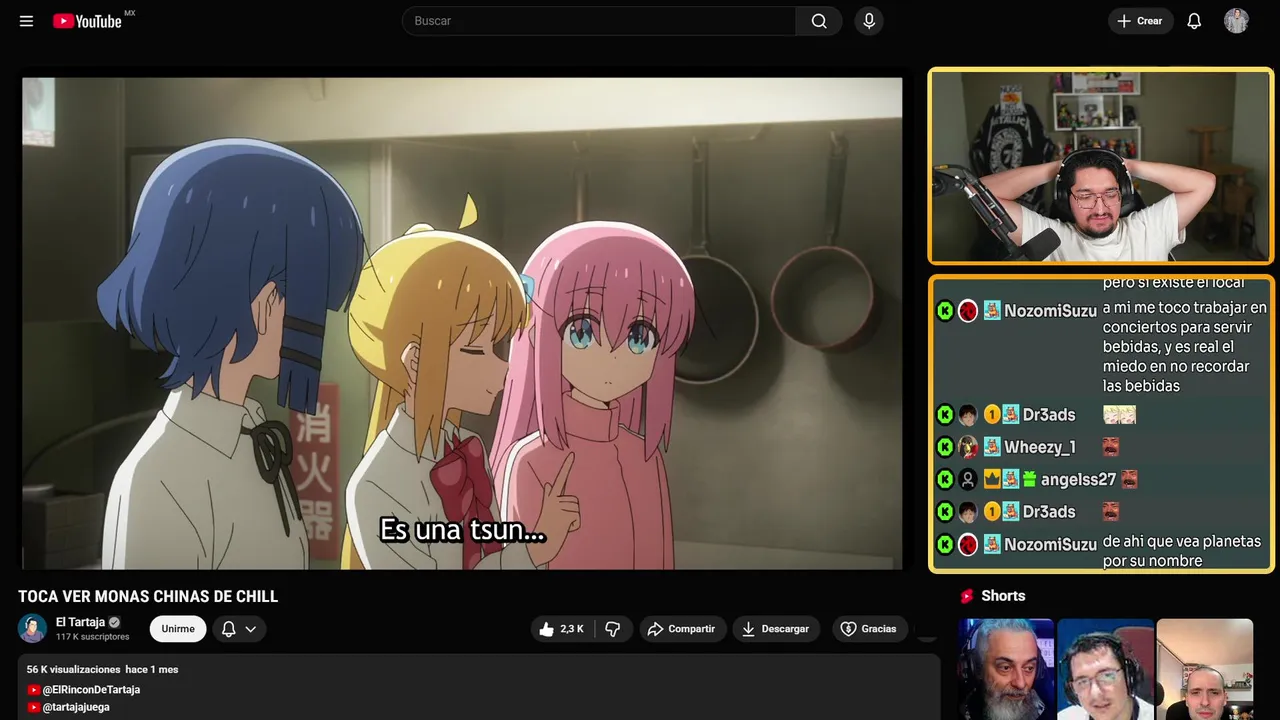The width and height of the screenshot is (1280, 720).
Task: Share the video via Compartir
Action: pos(682,629)
